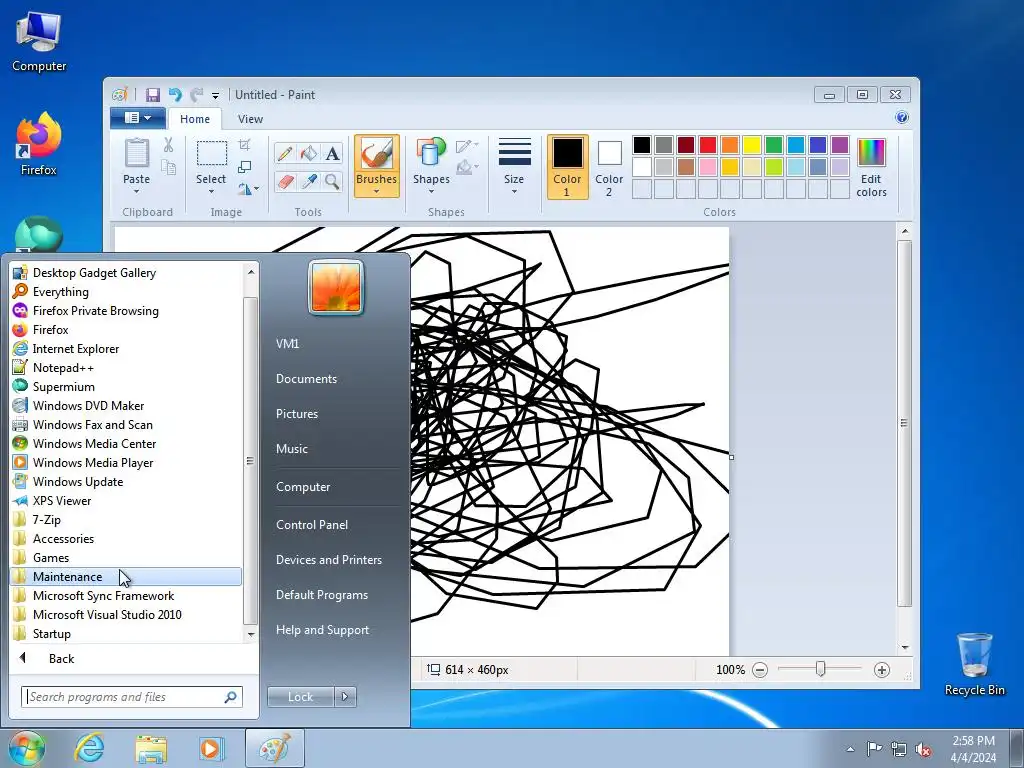Click the Shapes gallery icon
This screenshot has height=768, width=1024.
click(x=430, y=153)
